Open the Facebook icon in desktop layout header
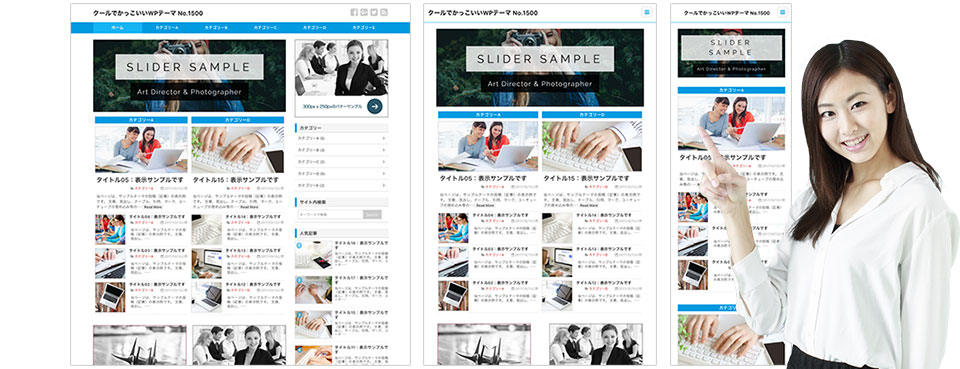Viewport: 960px width, 369px height. [354, 12]
